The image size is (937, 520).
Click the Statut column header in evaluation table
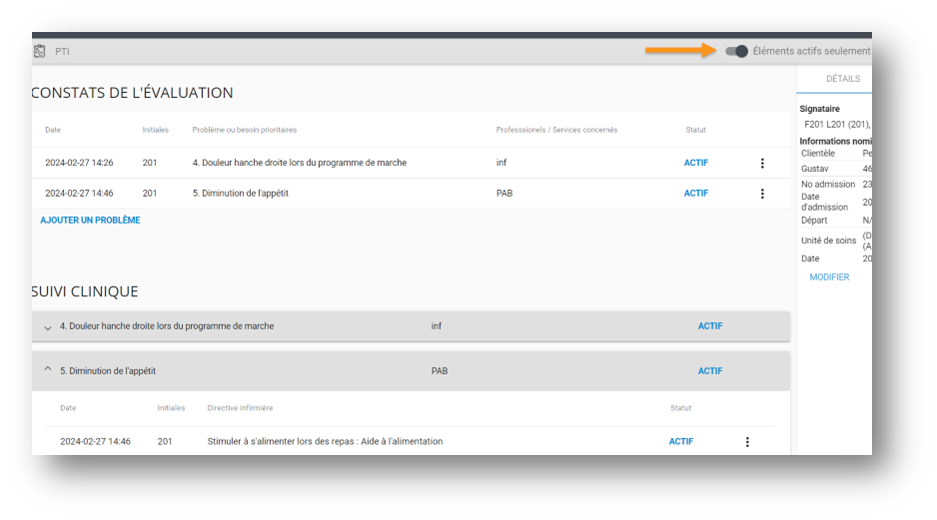pos(696,130)
